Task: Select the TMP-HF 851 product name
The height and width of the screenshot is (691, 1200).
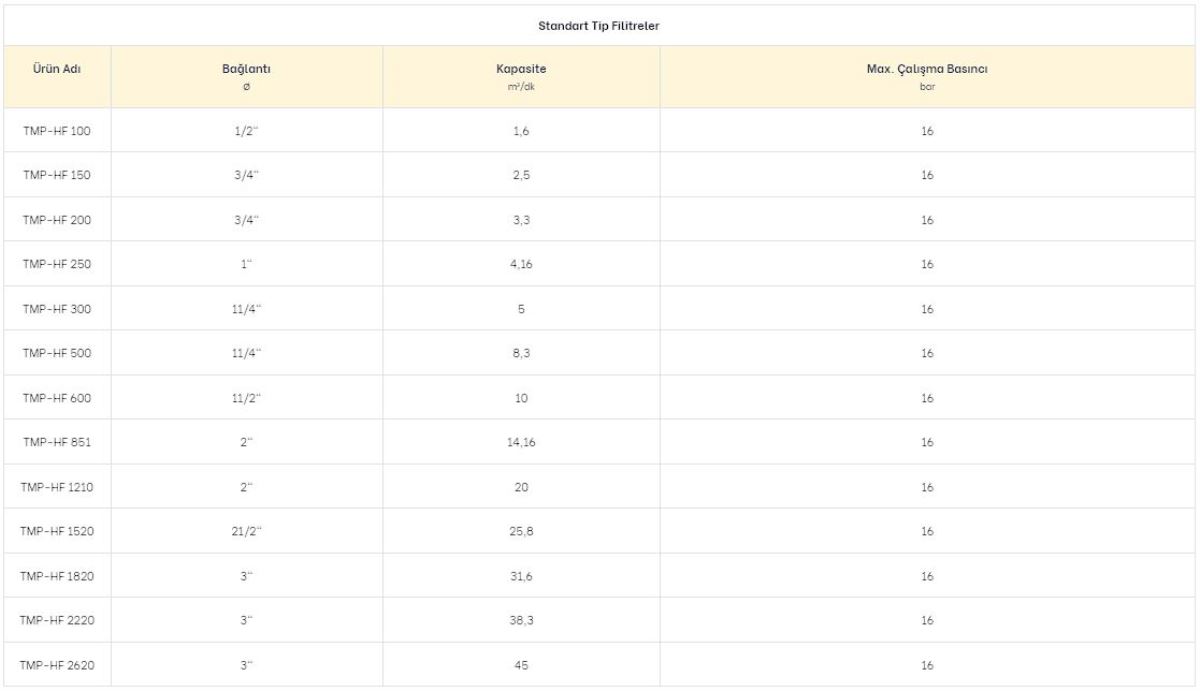Action: tap(57, 442)
